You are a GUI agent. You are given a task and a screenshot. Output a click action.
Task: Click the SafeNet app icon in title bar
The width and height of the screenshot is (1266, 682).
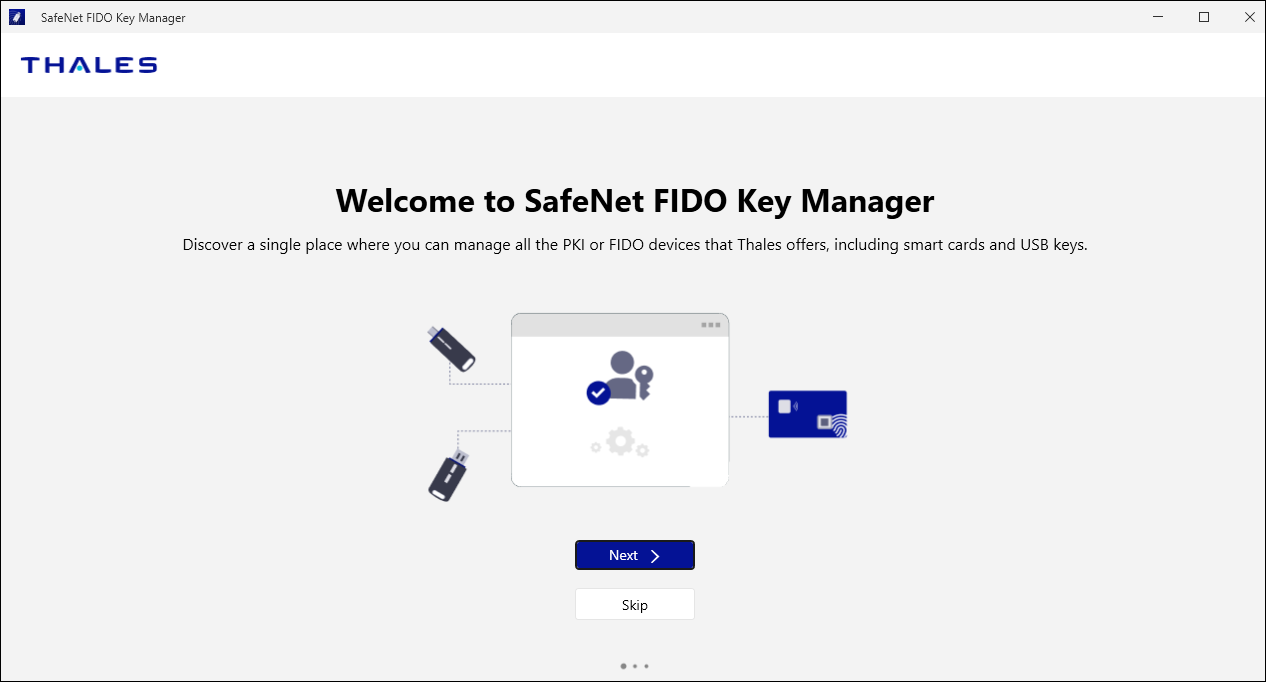coord(17,18)
